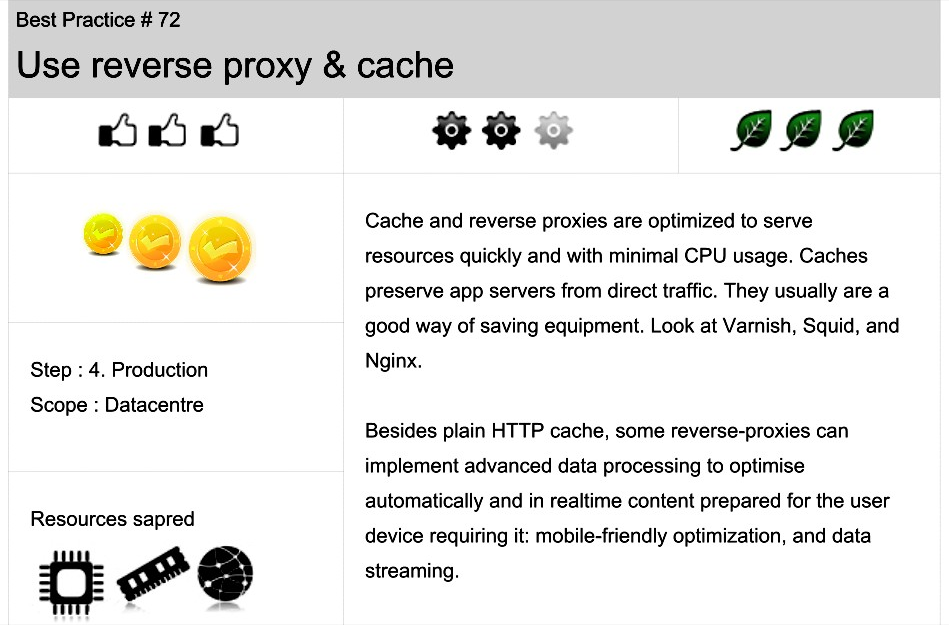The image size is (949, 625).
Task: Click the 'Step : 4. Production' text
Action: pyautogui.click(x=119, y=370)
